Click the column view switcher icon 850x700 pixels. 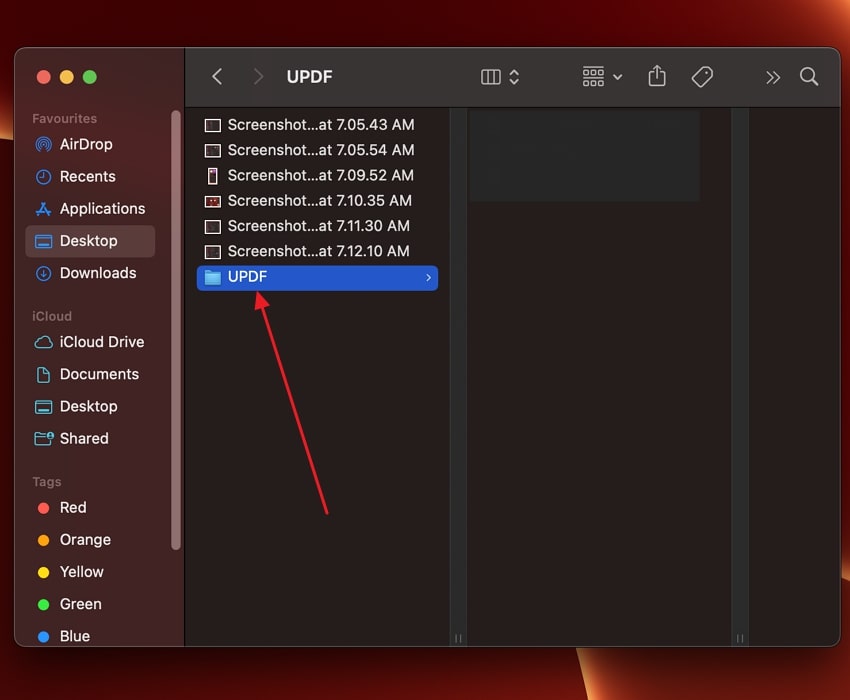[x=491, y=76]
